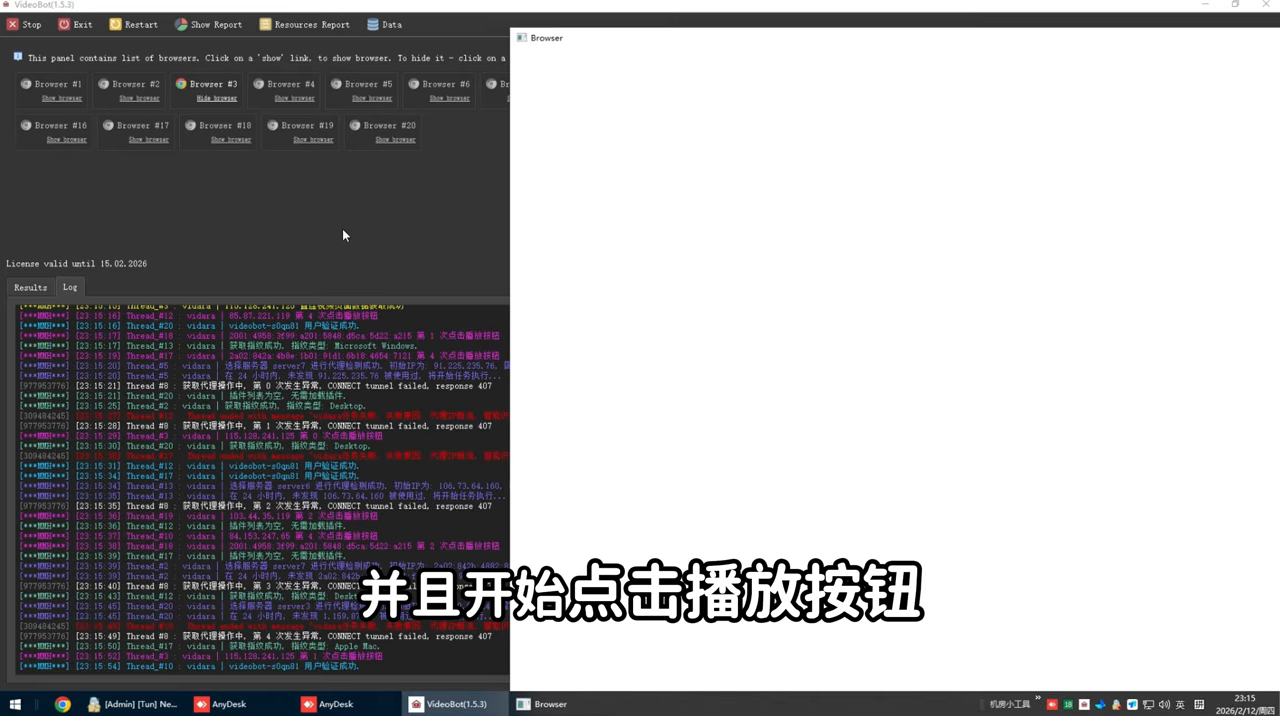Click the Browser #17 globe icon
This screenshot has width=1280, height=716.
[108, 125]
